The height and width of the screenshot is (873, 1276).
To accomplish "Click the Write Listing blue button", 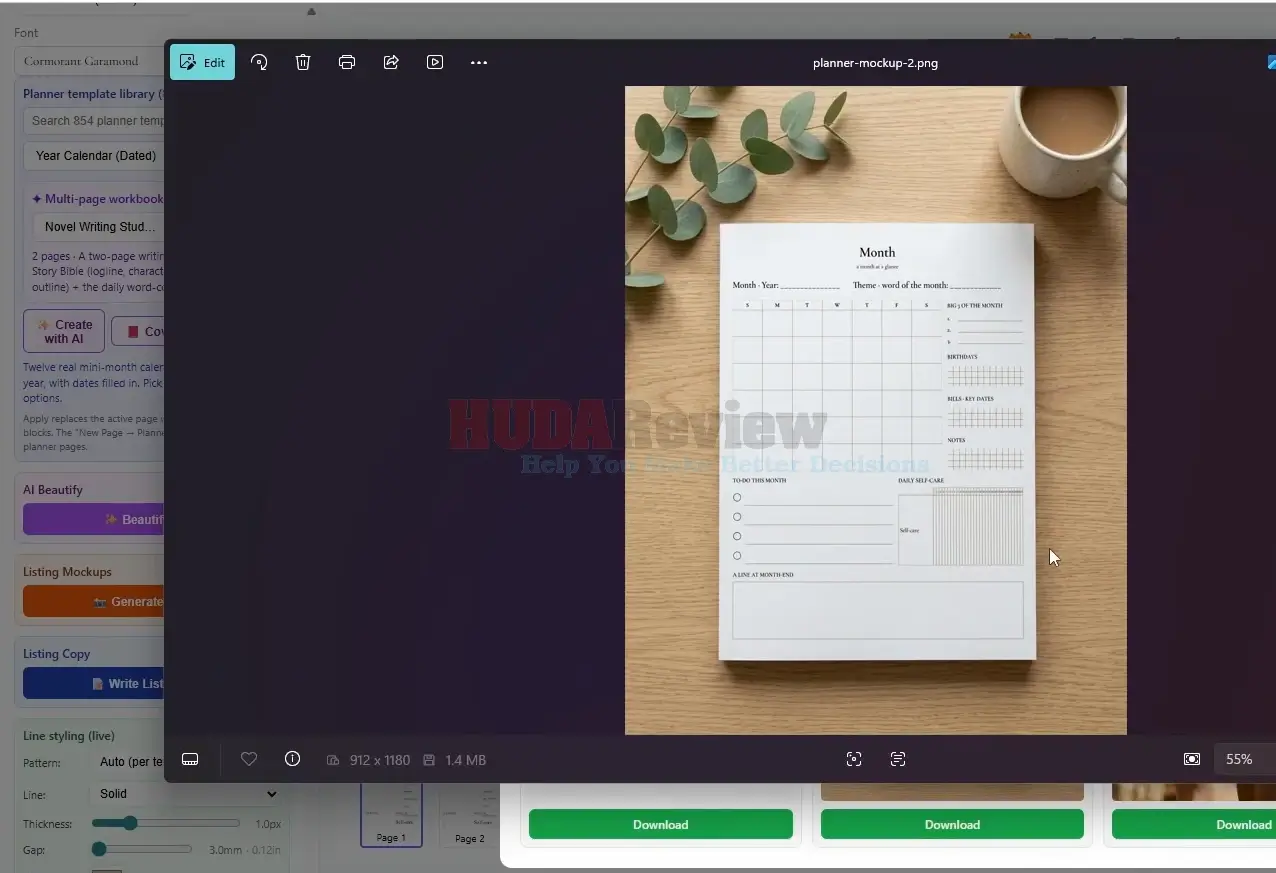I will 94,683.
